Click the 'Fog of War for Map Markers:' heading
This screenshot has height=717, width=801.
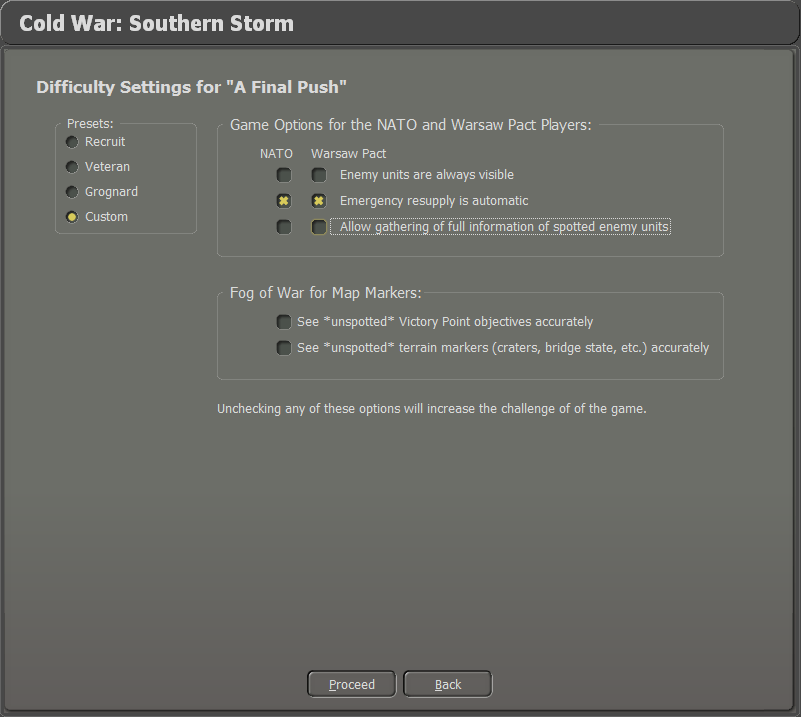pyautogui.click(x=325, y=293)
